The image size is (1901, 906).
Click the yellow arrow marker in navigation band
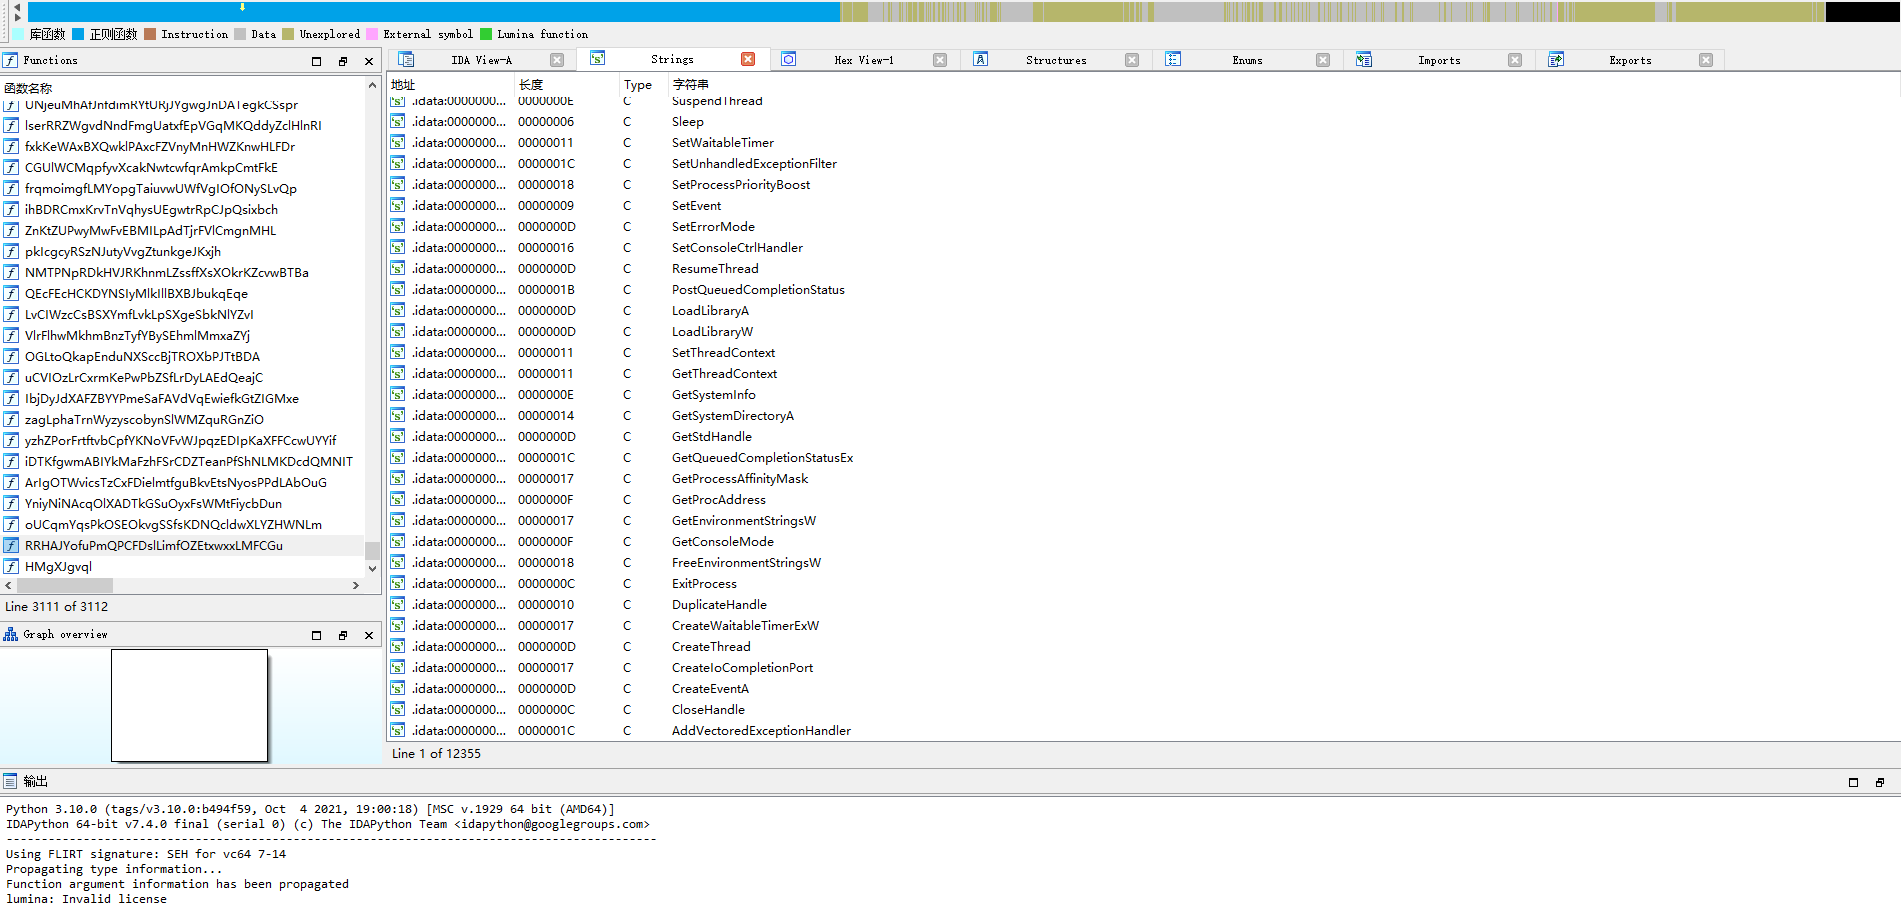[242, 7]
